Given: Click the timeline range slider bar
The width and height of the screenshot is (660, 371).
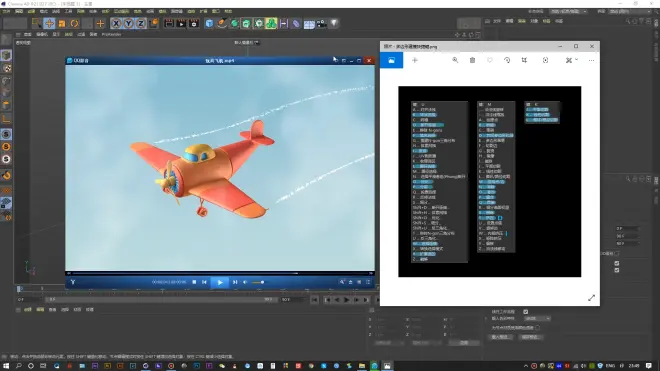Looking at the screenshot, I should pos(160,299).
